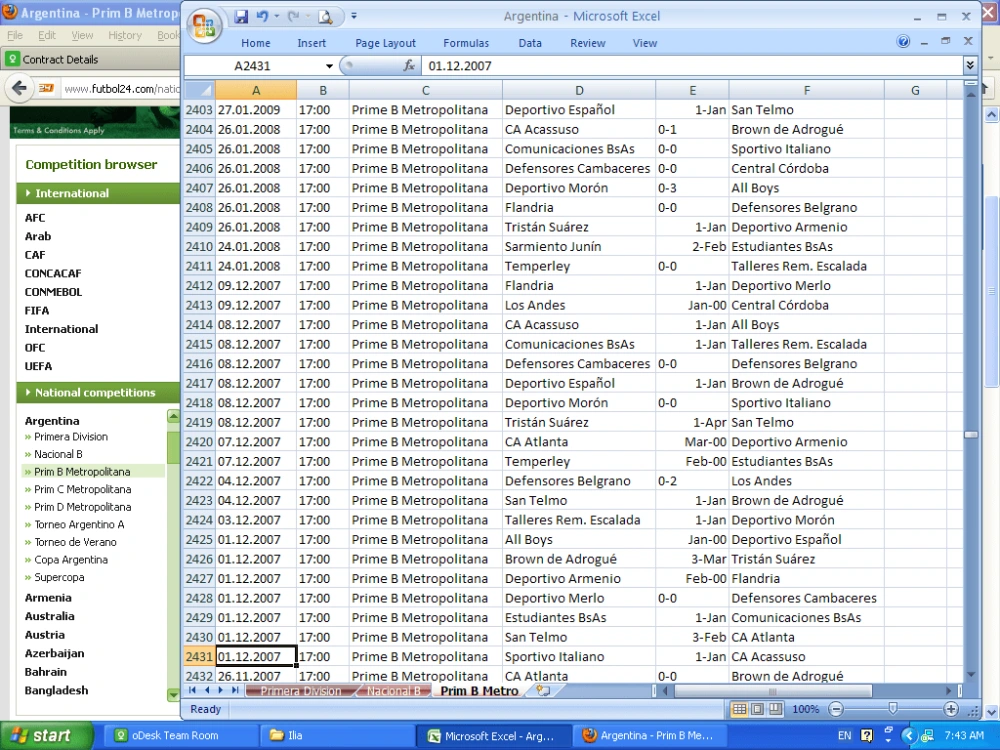Open the Firefox History menu
This screenshot has height=750, width=1000.
[x=125, y=36]
